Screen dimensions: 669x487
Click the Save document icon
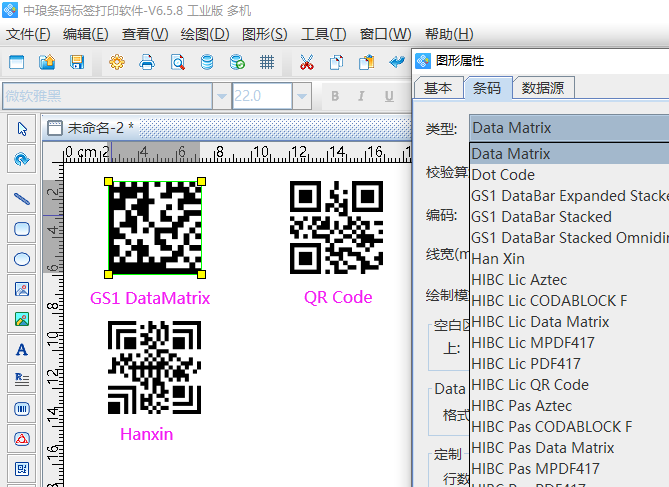[77, 63]
